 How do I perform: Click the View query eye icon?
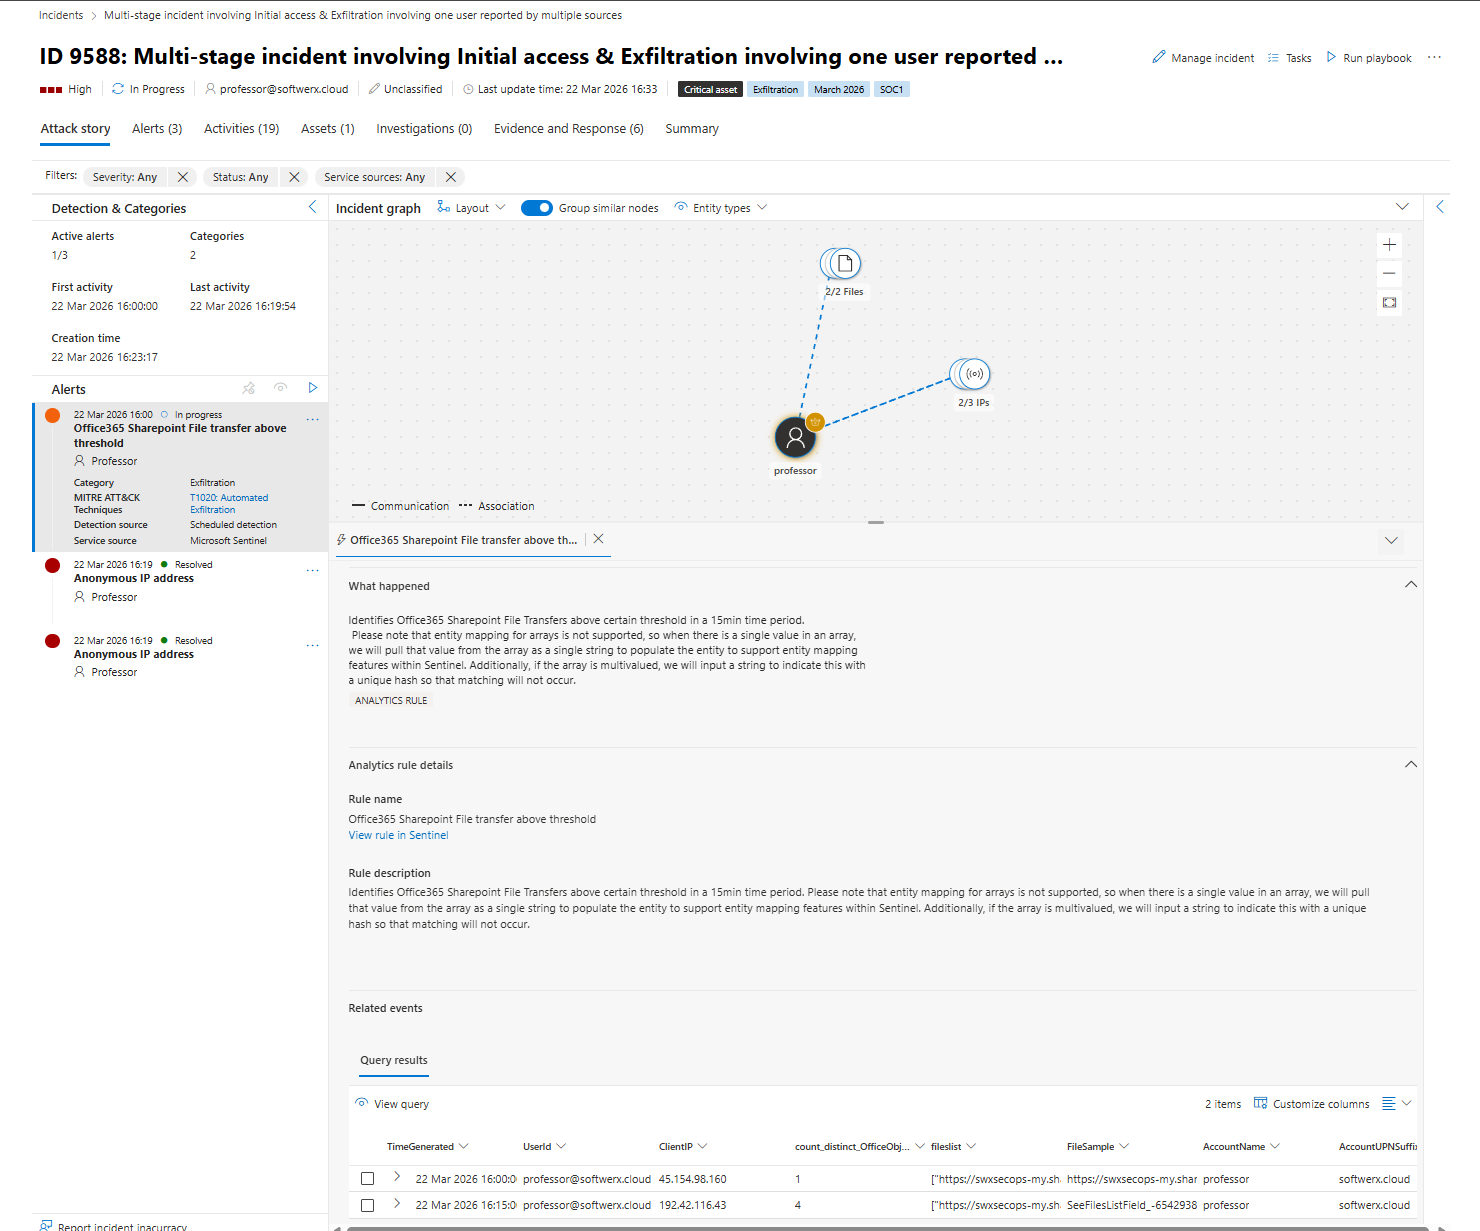click(x=361, y=1103)
